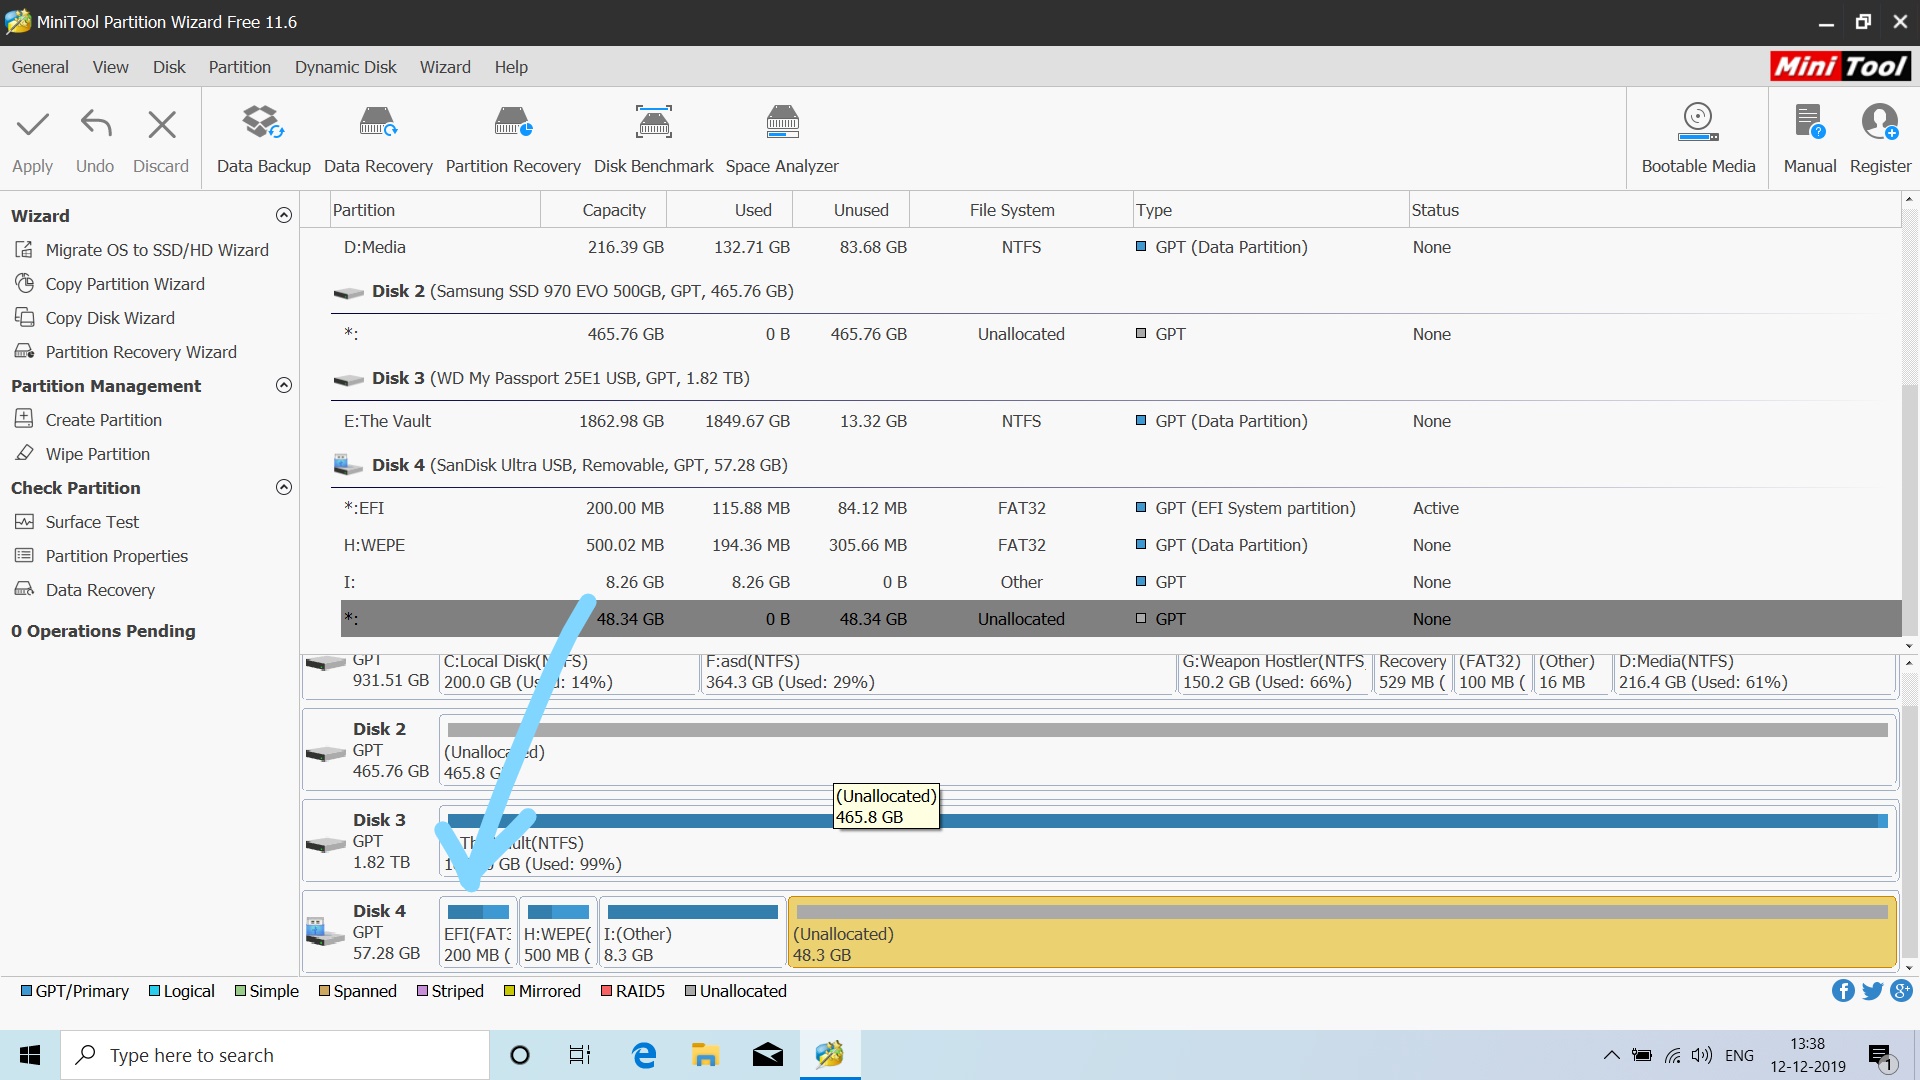Click D:Media(NTFS) block in disk map
Viewport: 1920px width, 1080px height.
pyautogui.click(x=1755, y=673)
